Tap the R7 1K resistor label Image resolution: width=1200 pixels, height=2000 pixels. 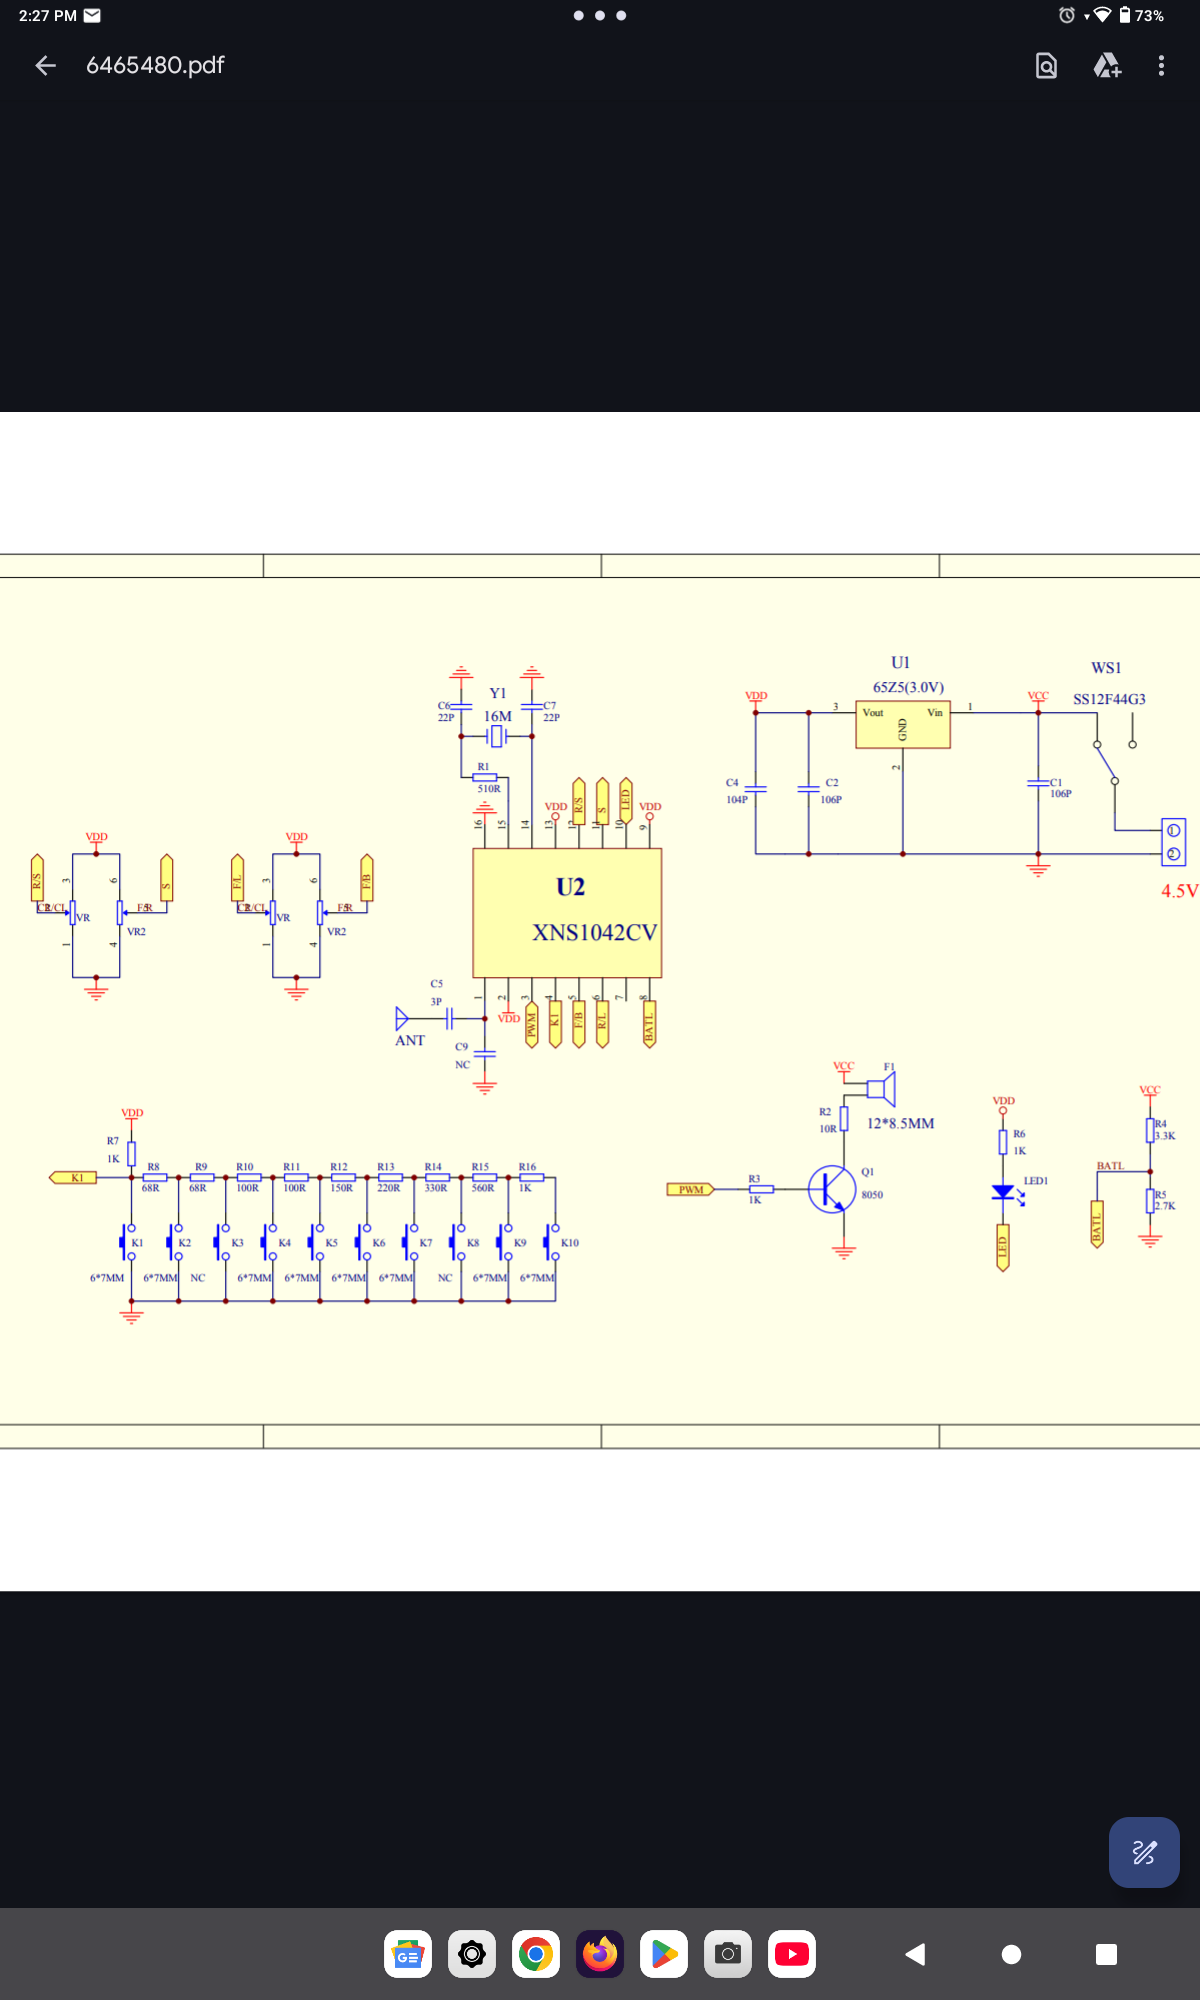pos(113,1149)
